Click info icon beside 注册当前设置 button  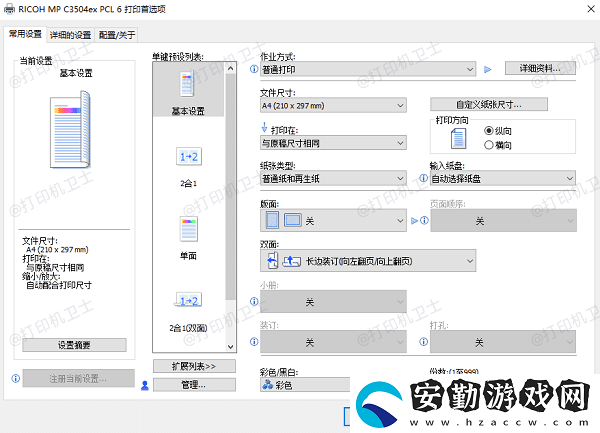(16, 378)
